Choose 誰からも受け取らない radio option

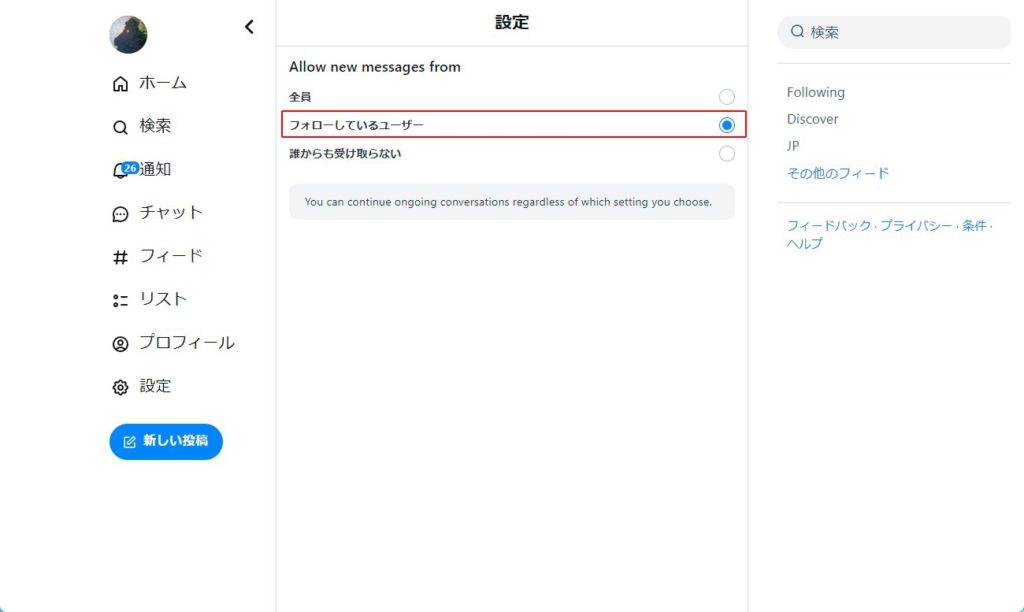727,154
